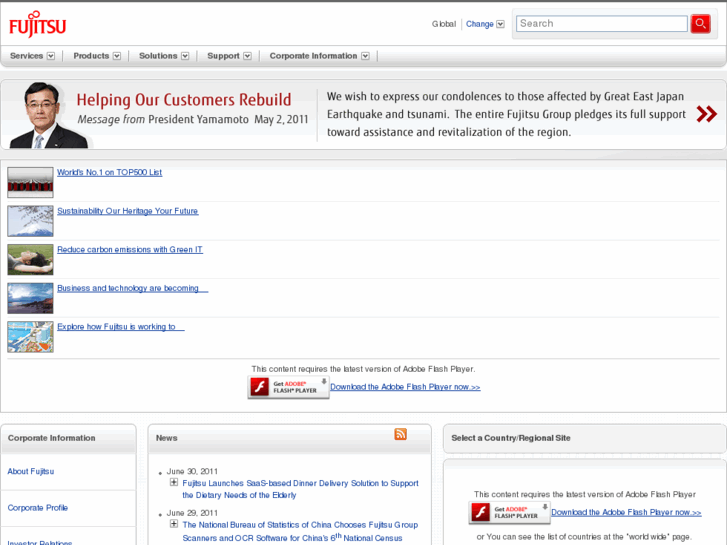Click Get Adobe Flash Player badge in country panel
Viewport: 727px width, 545px height.
click(509, 512)
